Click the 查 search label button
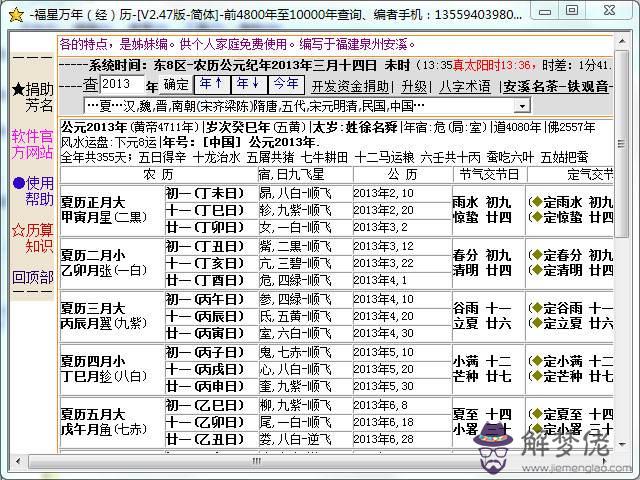This screenshot has width=640, height=480. pos(91,84)
